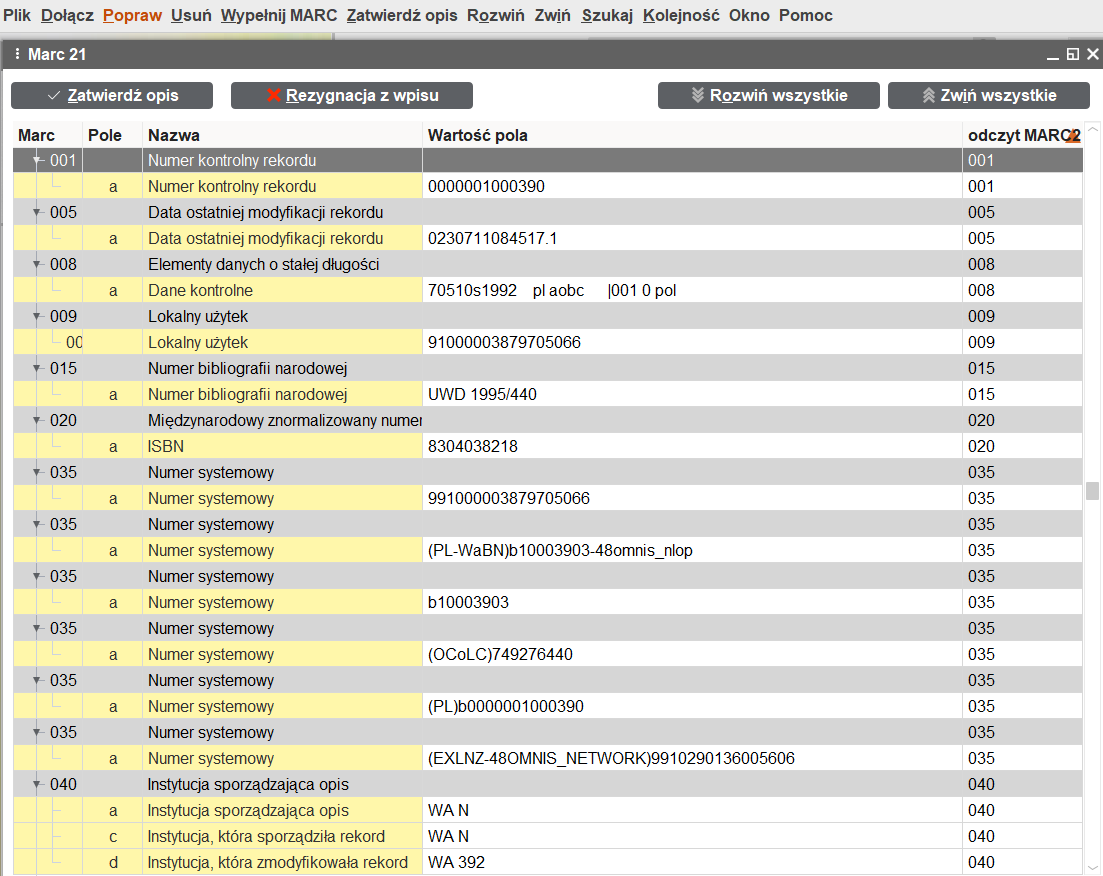This screenshot has width=1103, height=876.
Task: Collapse the 020 field node
Action: tap(37, 421)
